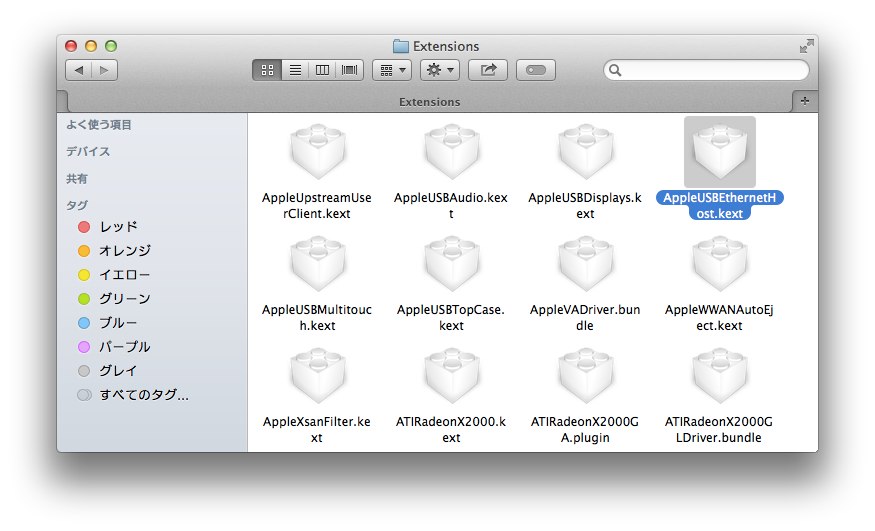Click the ATIRadeonX2000GA.plugin file name label
This screenshot has height=531, width=875.
tap(585, 429)
